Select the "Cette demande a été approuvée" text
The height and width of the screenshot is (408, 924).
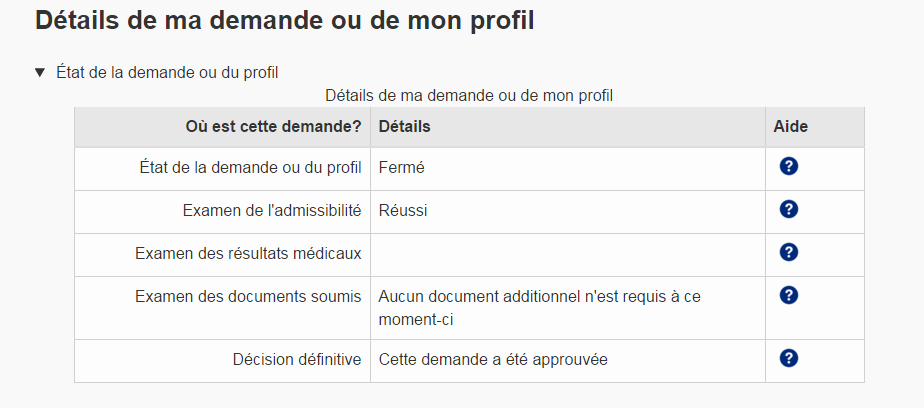click(493, 359)
